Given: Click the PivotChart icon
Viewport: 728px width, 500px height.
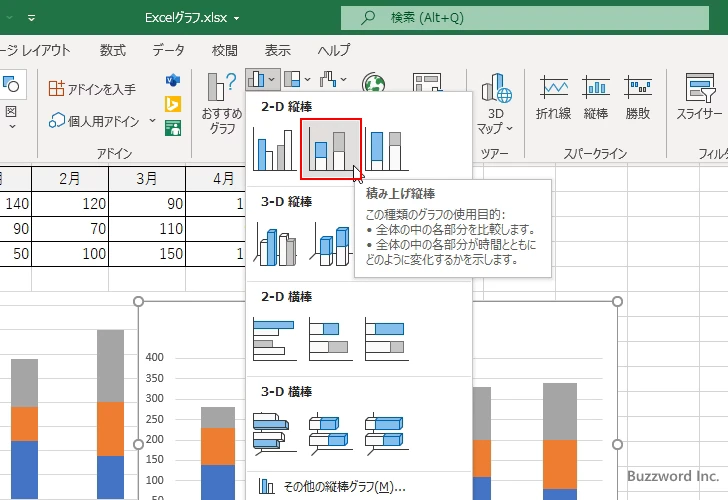Looking at the screenshot, I should tap(427, 83).
